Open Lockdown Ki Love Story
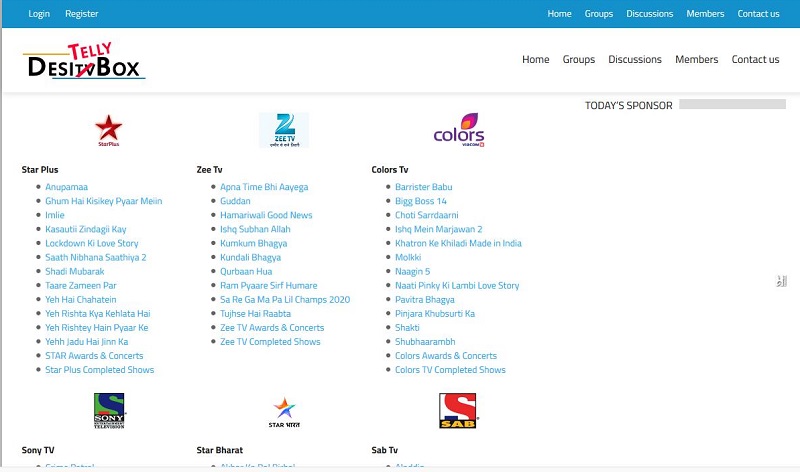Image resolution: width=800 pixels, height=472 pixels. pyautogui.click(x=92, y=243)
